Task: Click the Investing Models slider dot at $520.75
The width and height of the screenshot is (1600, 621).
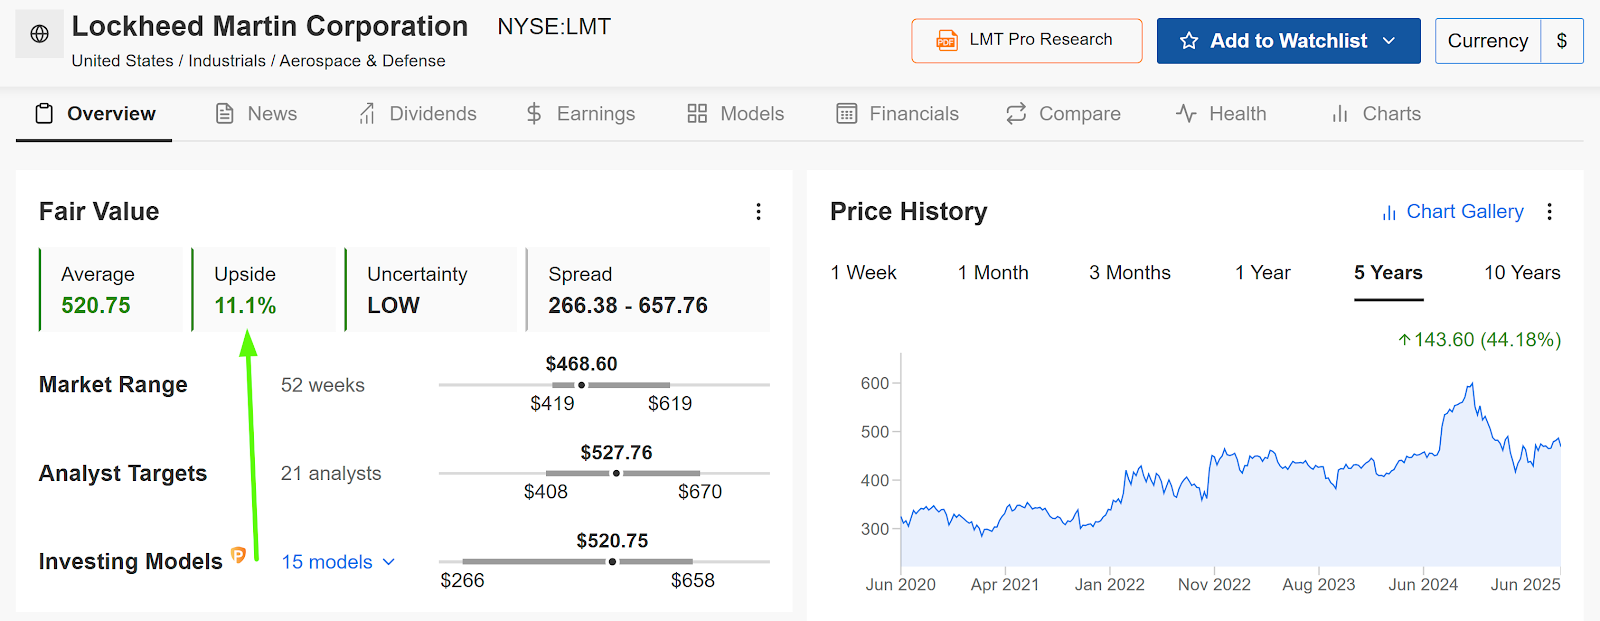Action: coord(612,562)
